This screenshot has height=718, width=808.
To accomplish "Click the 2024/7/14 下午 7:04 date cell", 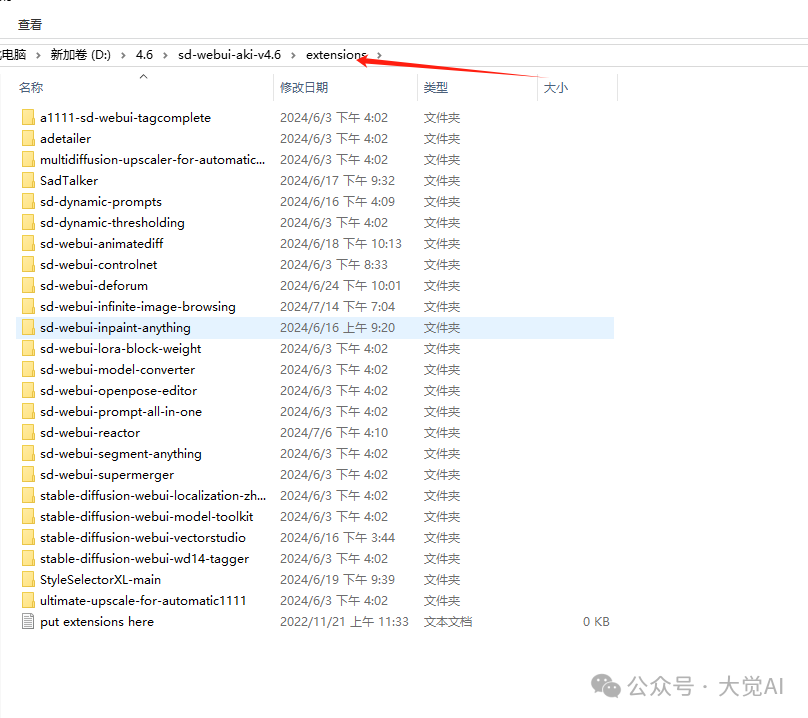I will 338,307.
